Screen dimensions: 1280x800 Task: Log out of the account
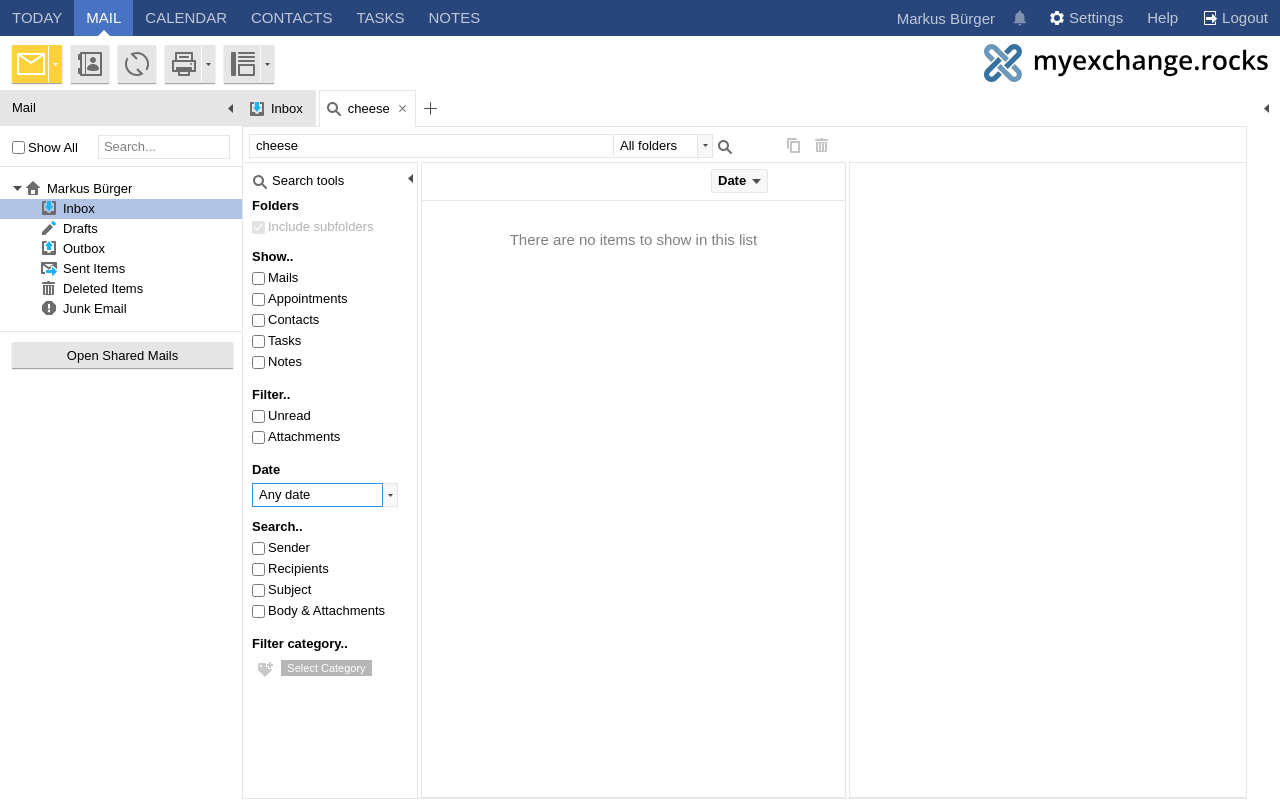click(1235, 18)
